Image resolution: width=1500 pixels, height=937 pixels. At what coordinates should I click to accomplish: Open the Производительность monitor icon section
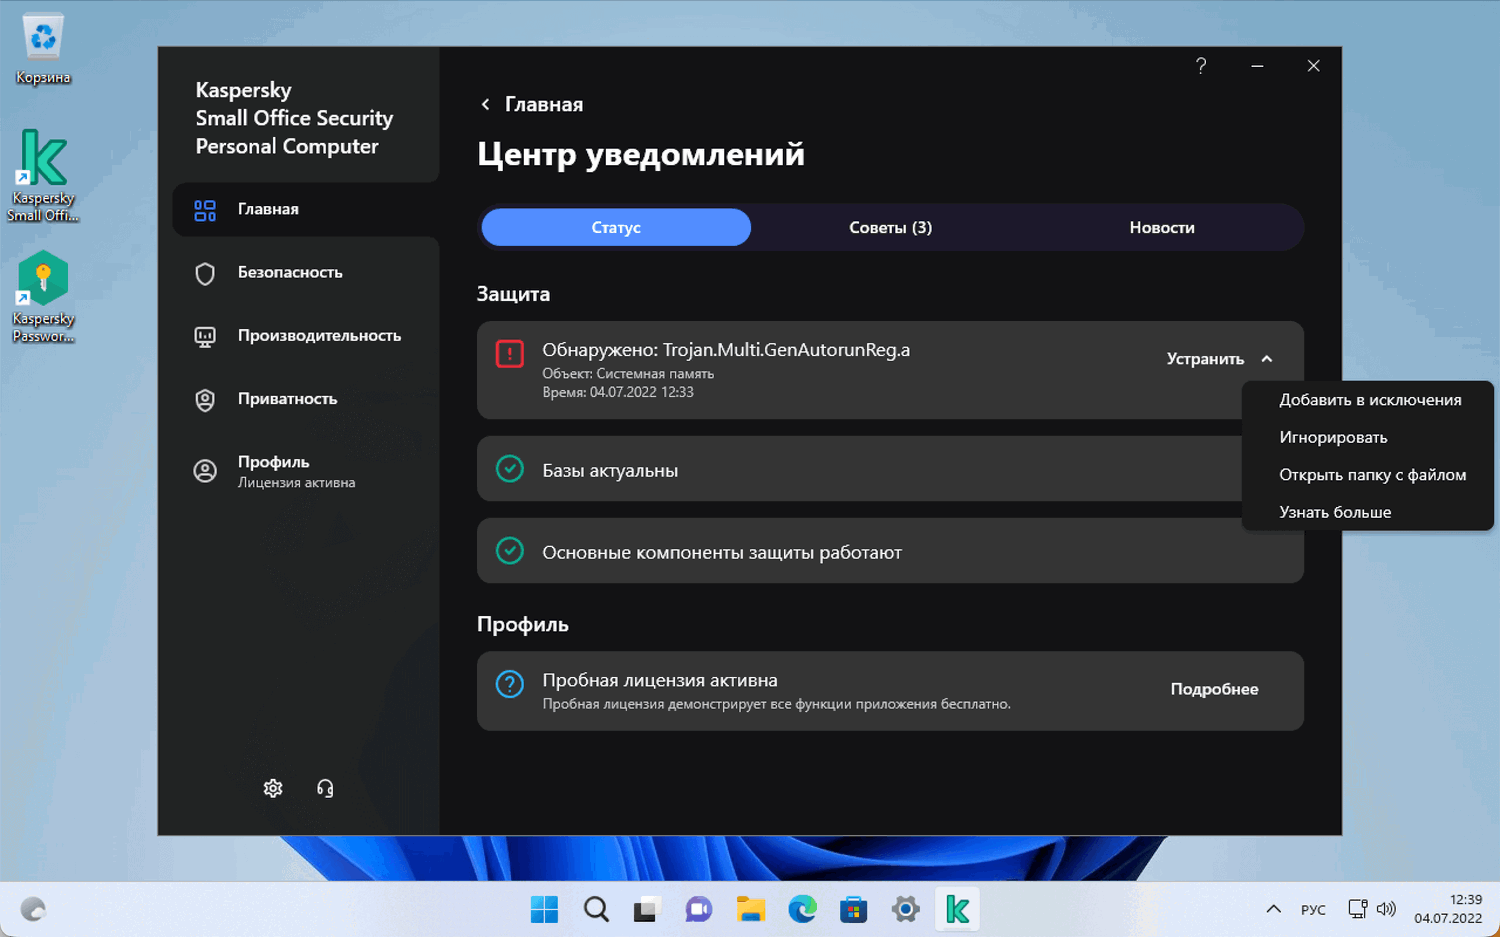tap(205, 337)
